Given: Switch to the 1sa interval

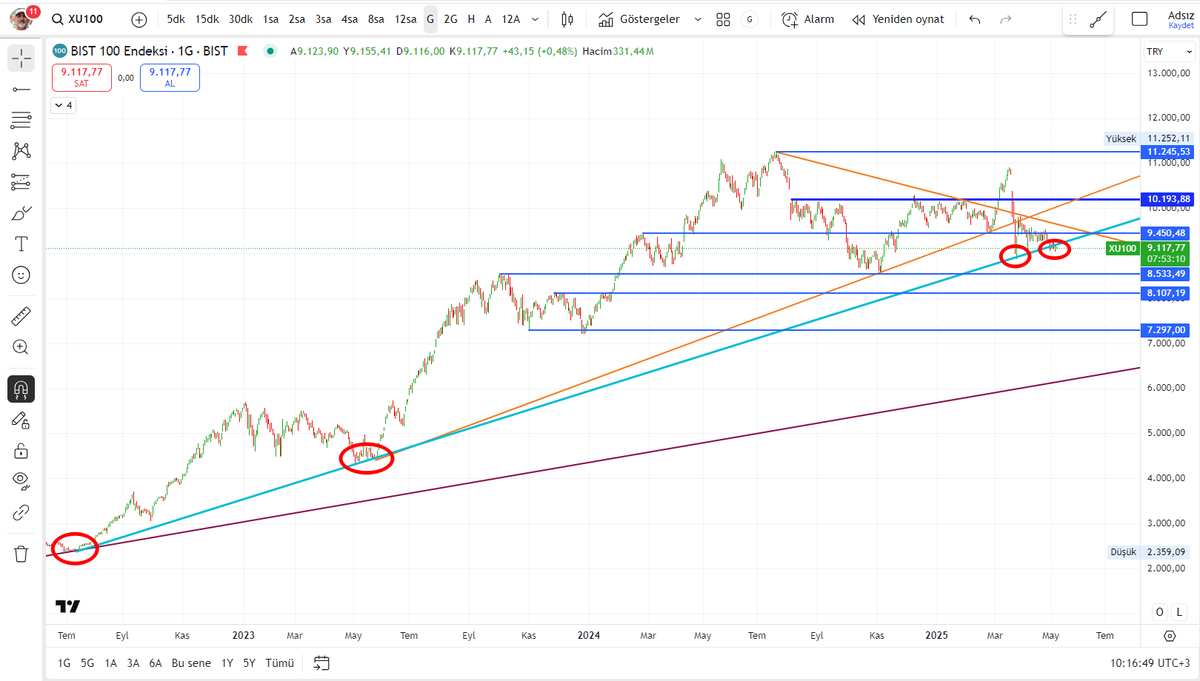Looking at the screenshot, I should 271,19.
